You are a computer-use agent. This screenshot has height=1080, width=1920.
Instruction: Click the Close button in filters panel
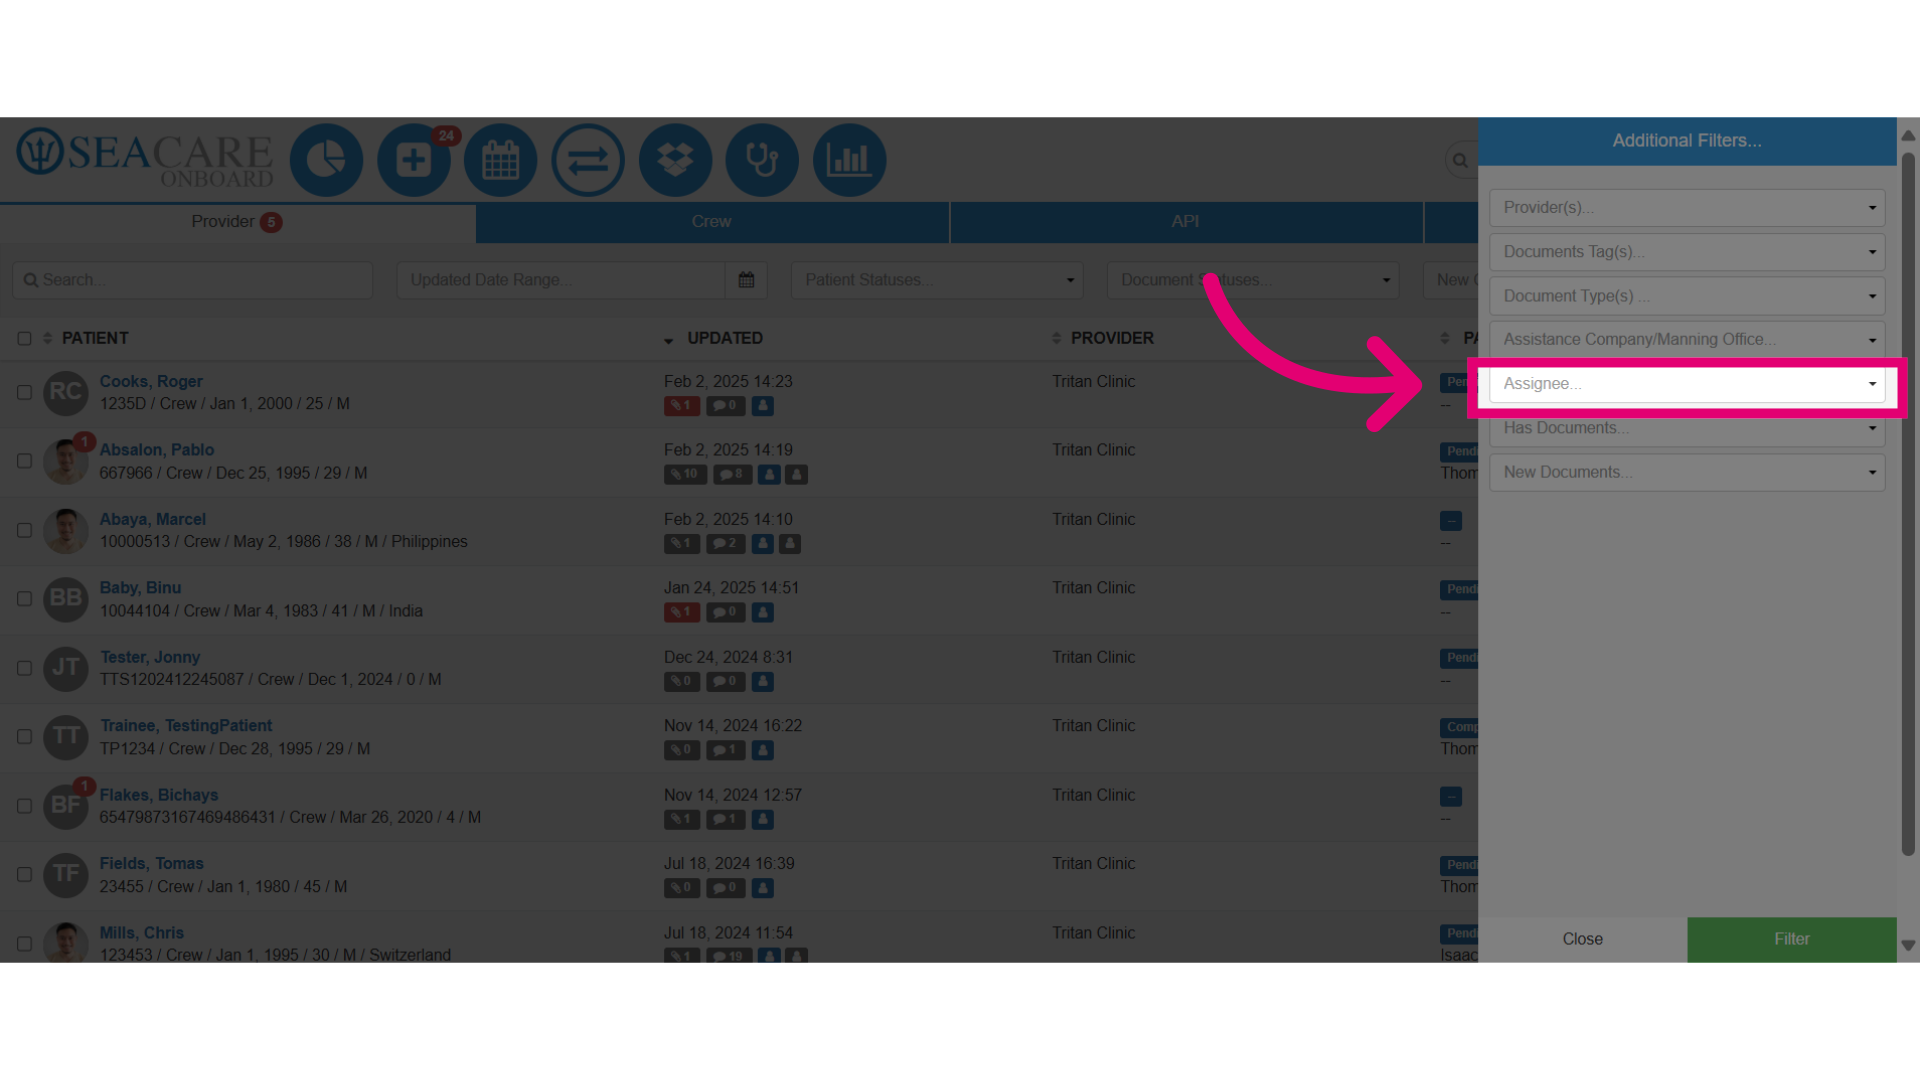1583,939
